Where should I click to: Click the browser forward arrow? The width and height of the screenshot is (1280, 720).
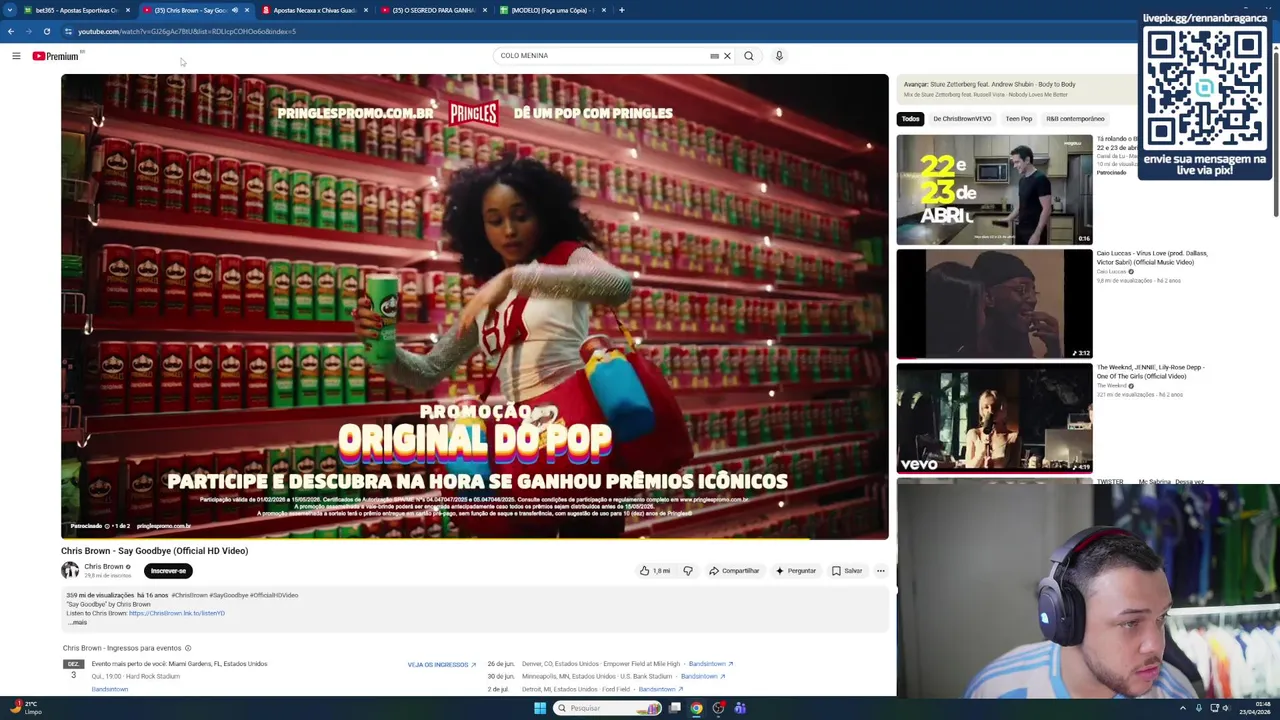(28, 31)
